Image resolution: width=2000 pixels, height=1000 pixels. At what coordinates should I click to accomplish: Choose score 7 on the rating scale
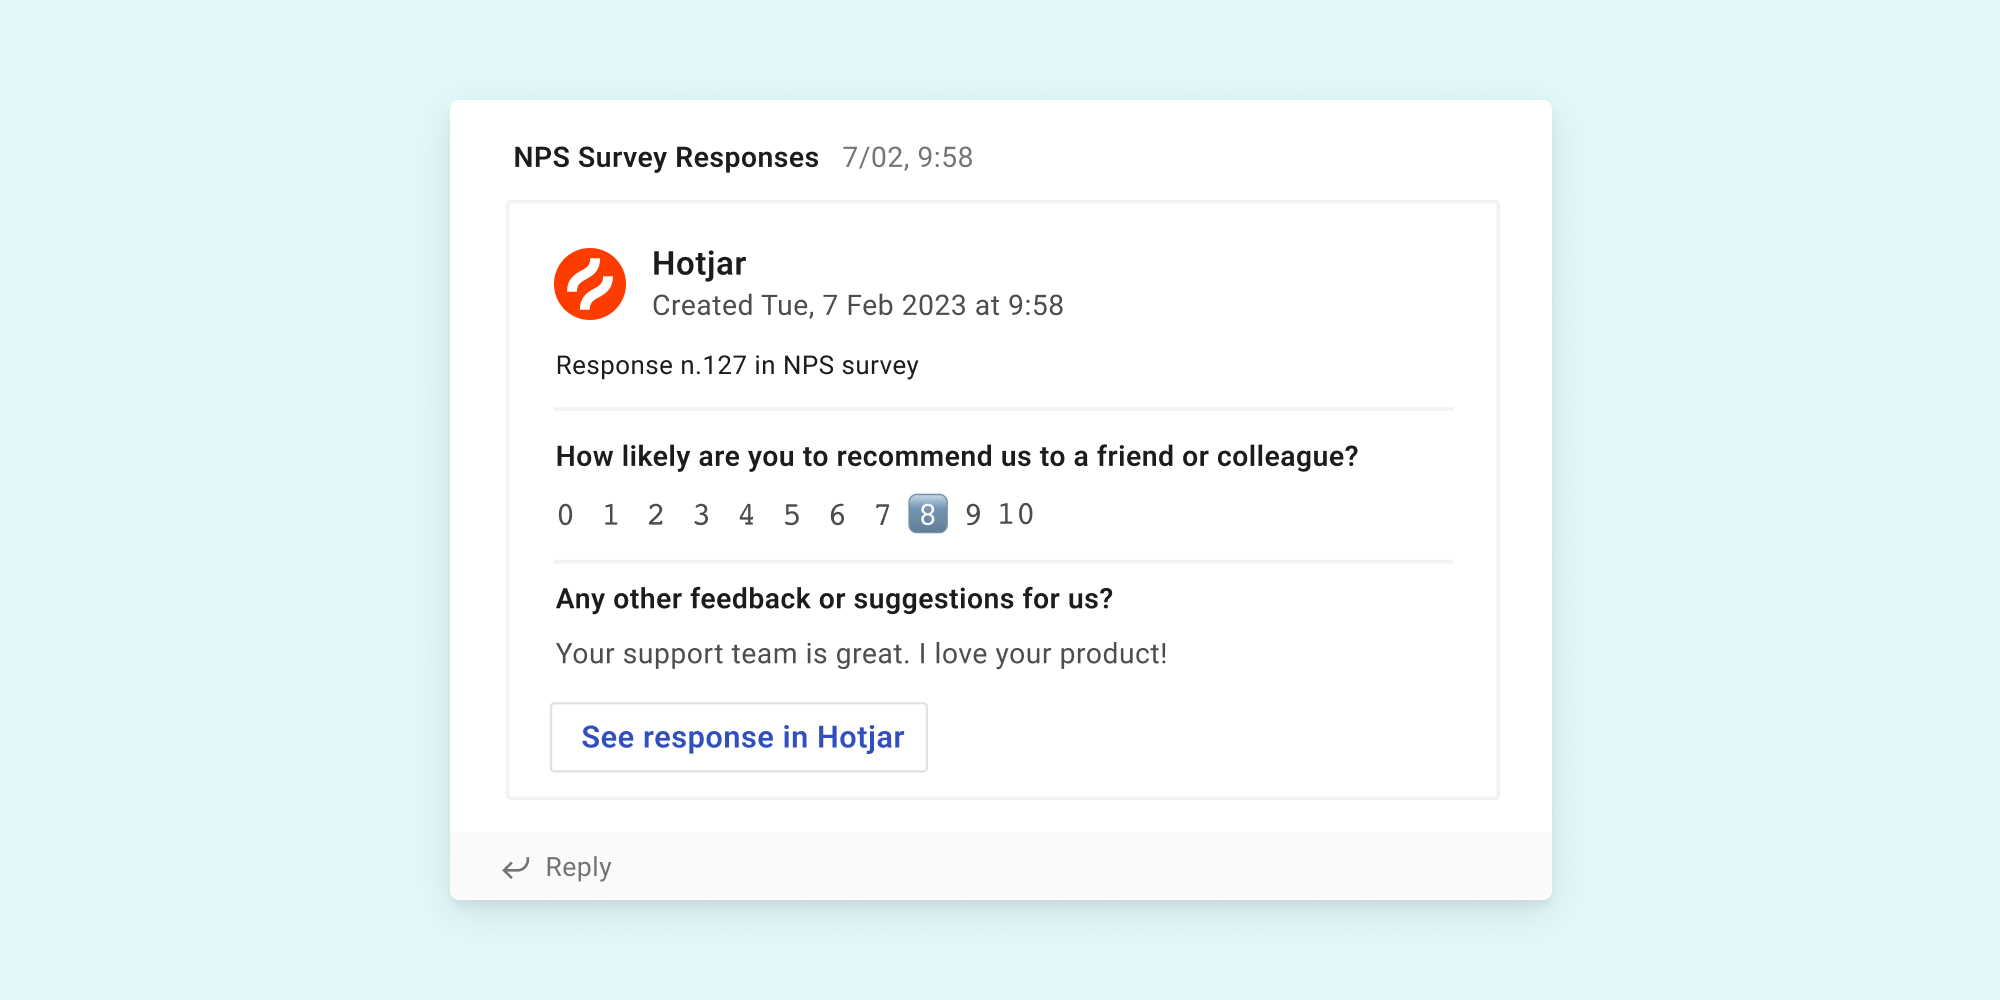coord(882,515)
